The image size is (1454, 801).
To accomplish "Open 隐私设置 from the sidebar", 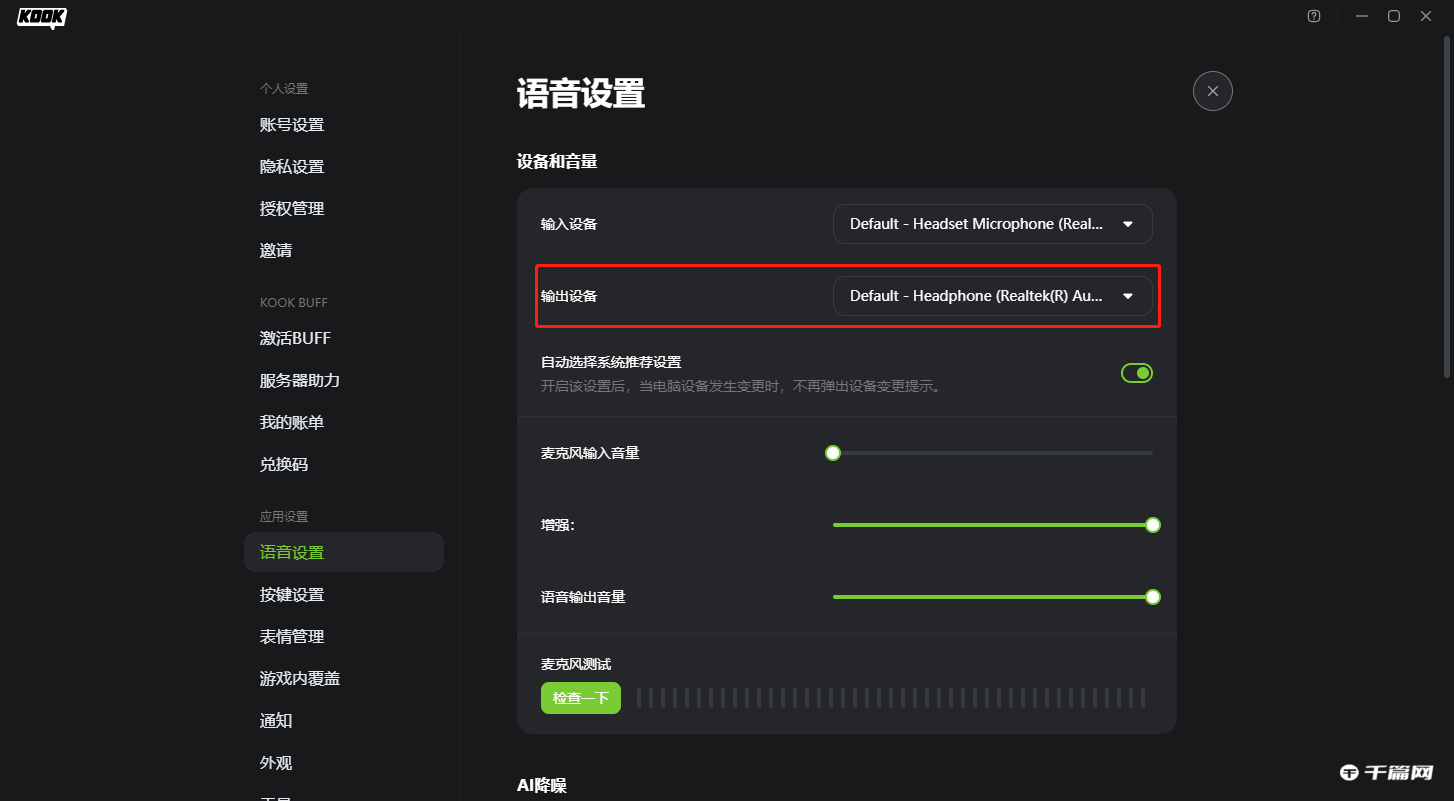I will pyautogui.click(x=292, y=166).
